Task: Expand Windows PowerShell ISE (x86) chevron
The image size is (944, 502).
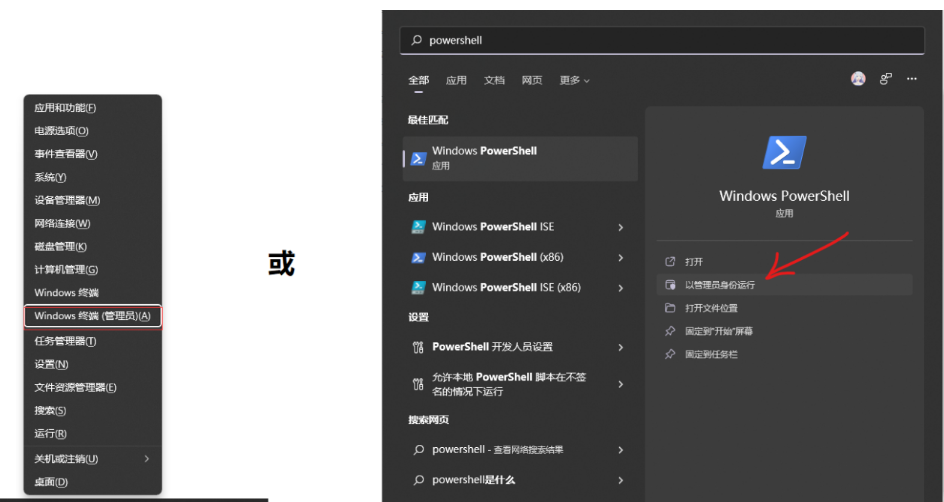Action: pos(621,288)
